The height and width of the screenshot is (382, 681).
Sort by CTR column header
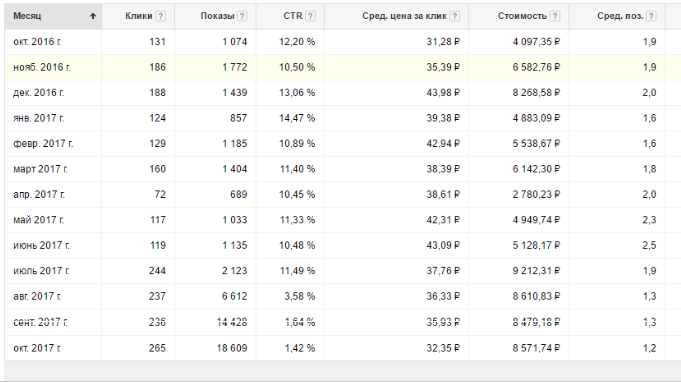292,16
